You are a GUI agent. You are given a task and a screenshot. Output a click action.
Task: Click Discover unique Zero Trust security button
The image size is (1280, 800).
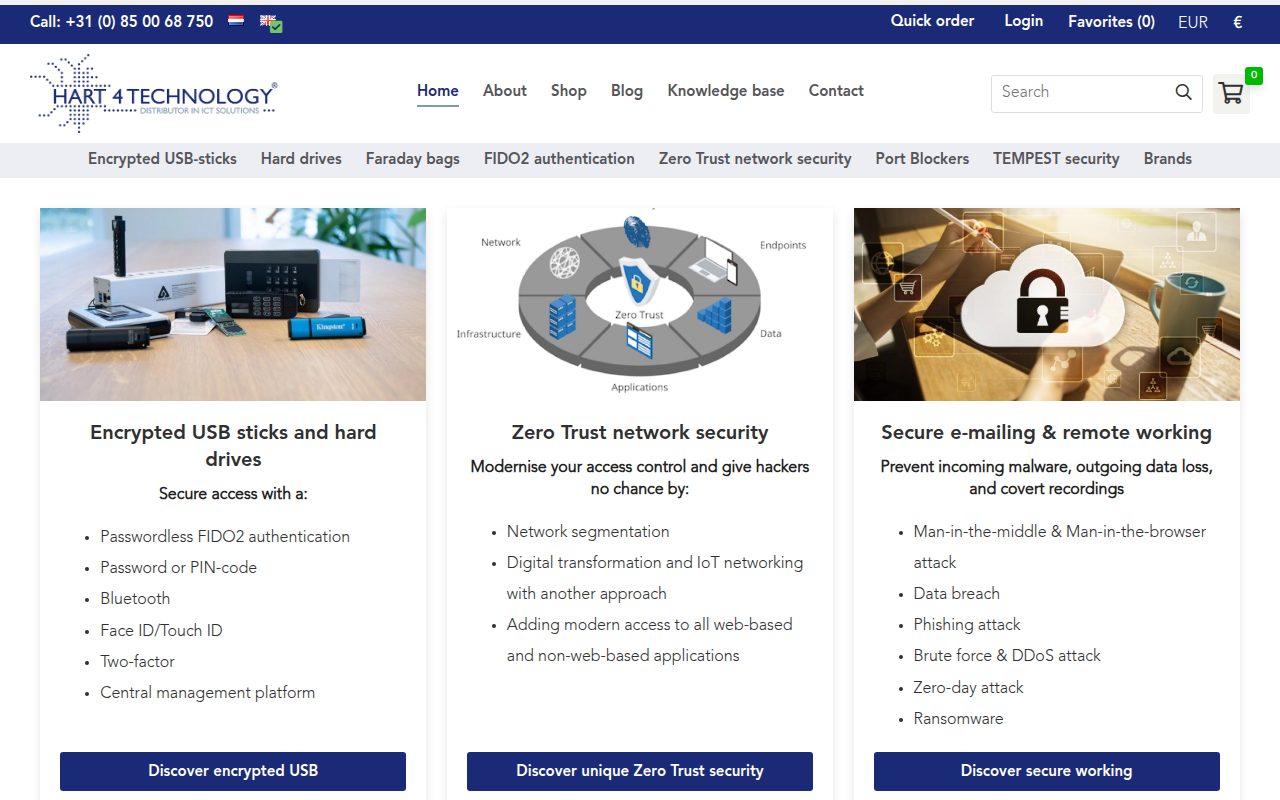point(640,771)
